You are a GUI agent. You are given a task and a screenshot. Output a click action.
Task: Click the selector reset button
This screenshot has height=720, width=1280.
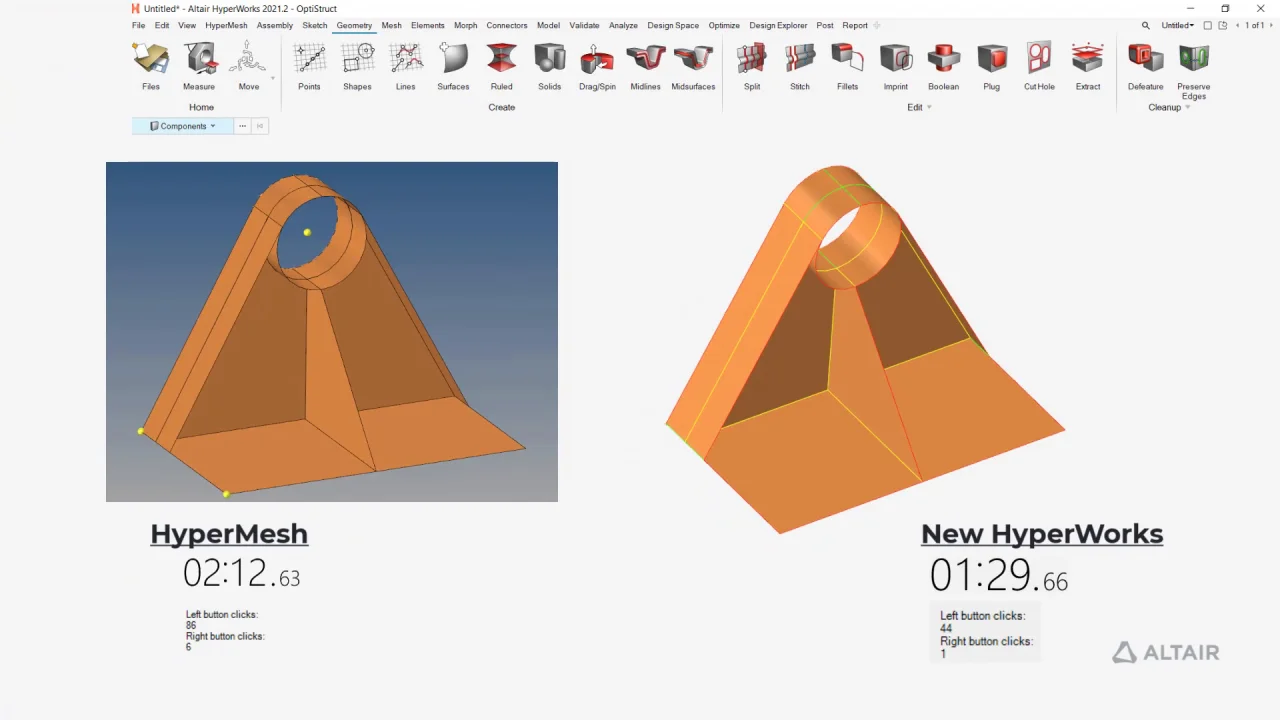coord(260,126)
